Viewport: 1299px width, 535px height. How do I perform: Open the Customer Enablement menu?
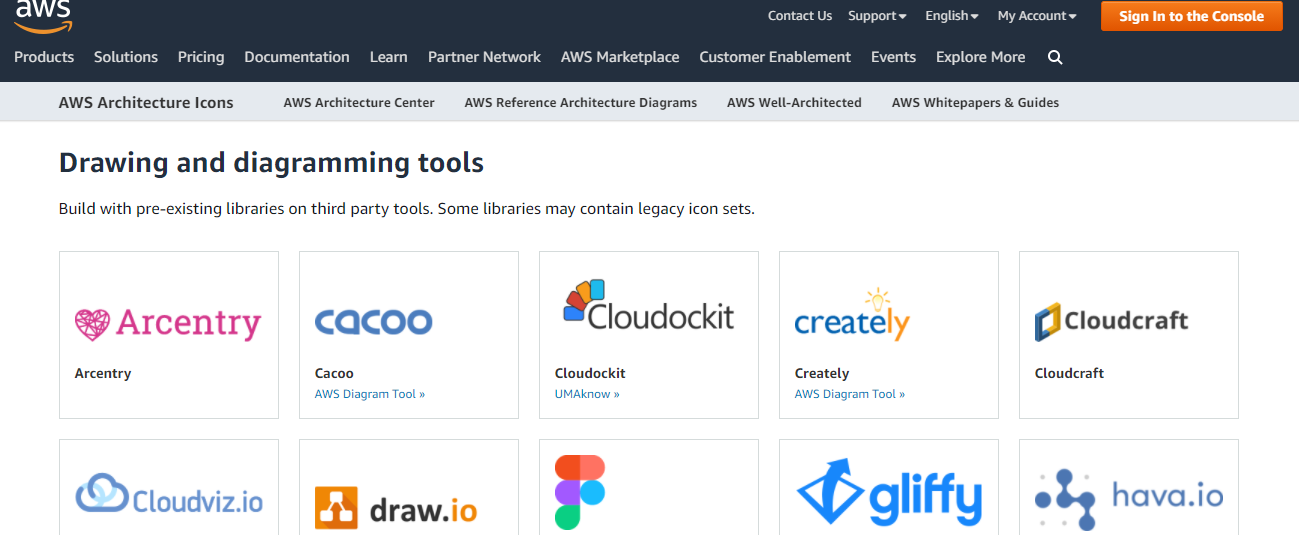coord(775,57)
